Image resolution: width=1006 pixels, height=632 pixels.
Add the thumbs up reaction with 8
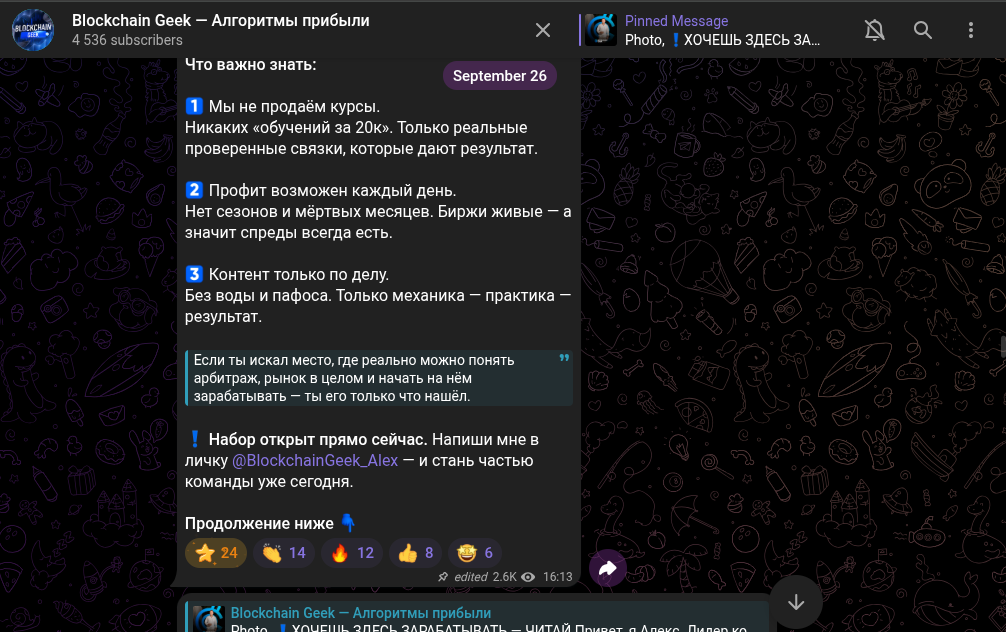(x=415, y=553)
